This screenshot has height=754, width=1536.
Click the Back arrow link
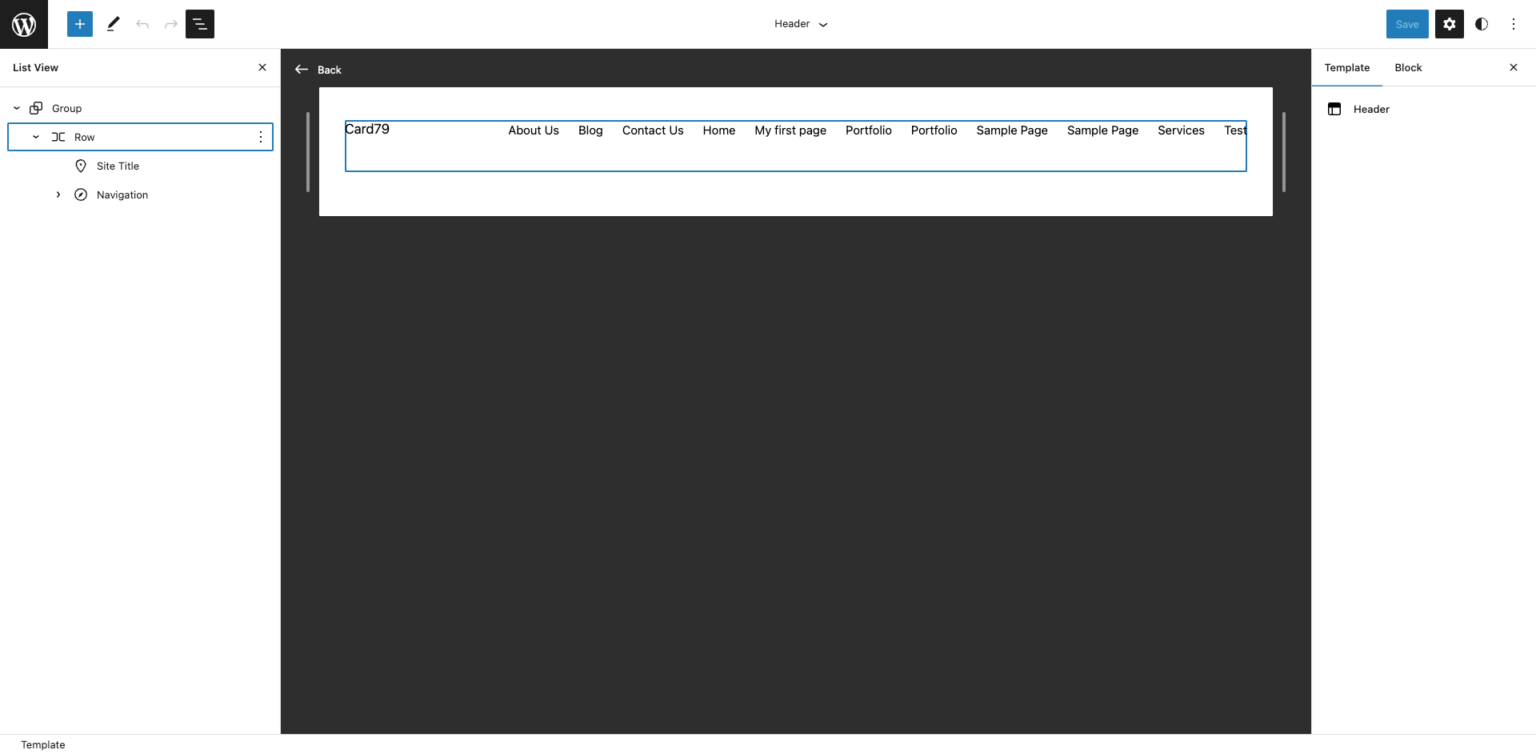tap(318, 70)
